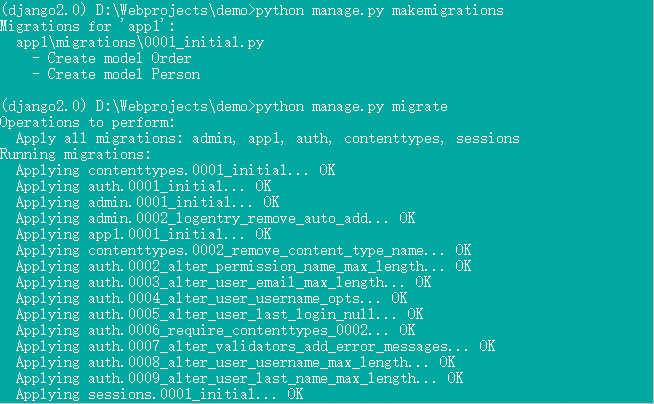
Task: Click the admin.0002_logentry_remove_auto_add line
Action: pyautogui.click(x=215, y=218)
